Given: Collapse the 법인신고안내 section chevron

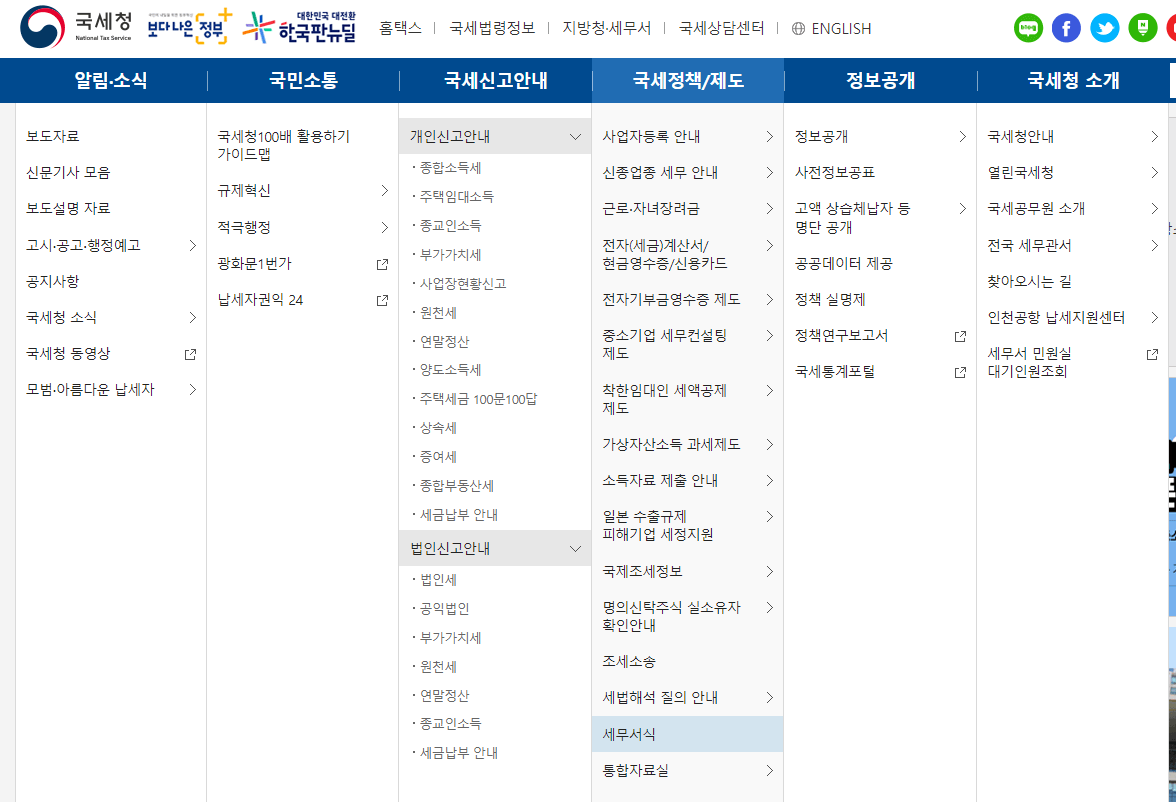Looking at the screenshot, I should coord(575,547).
